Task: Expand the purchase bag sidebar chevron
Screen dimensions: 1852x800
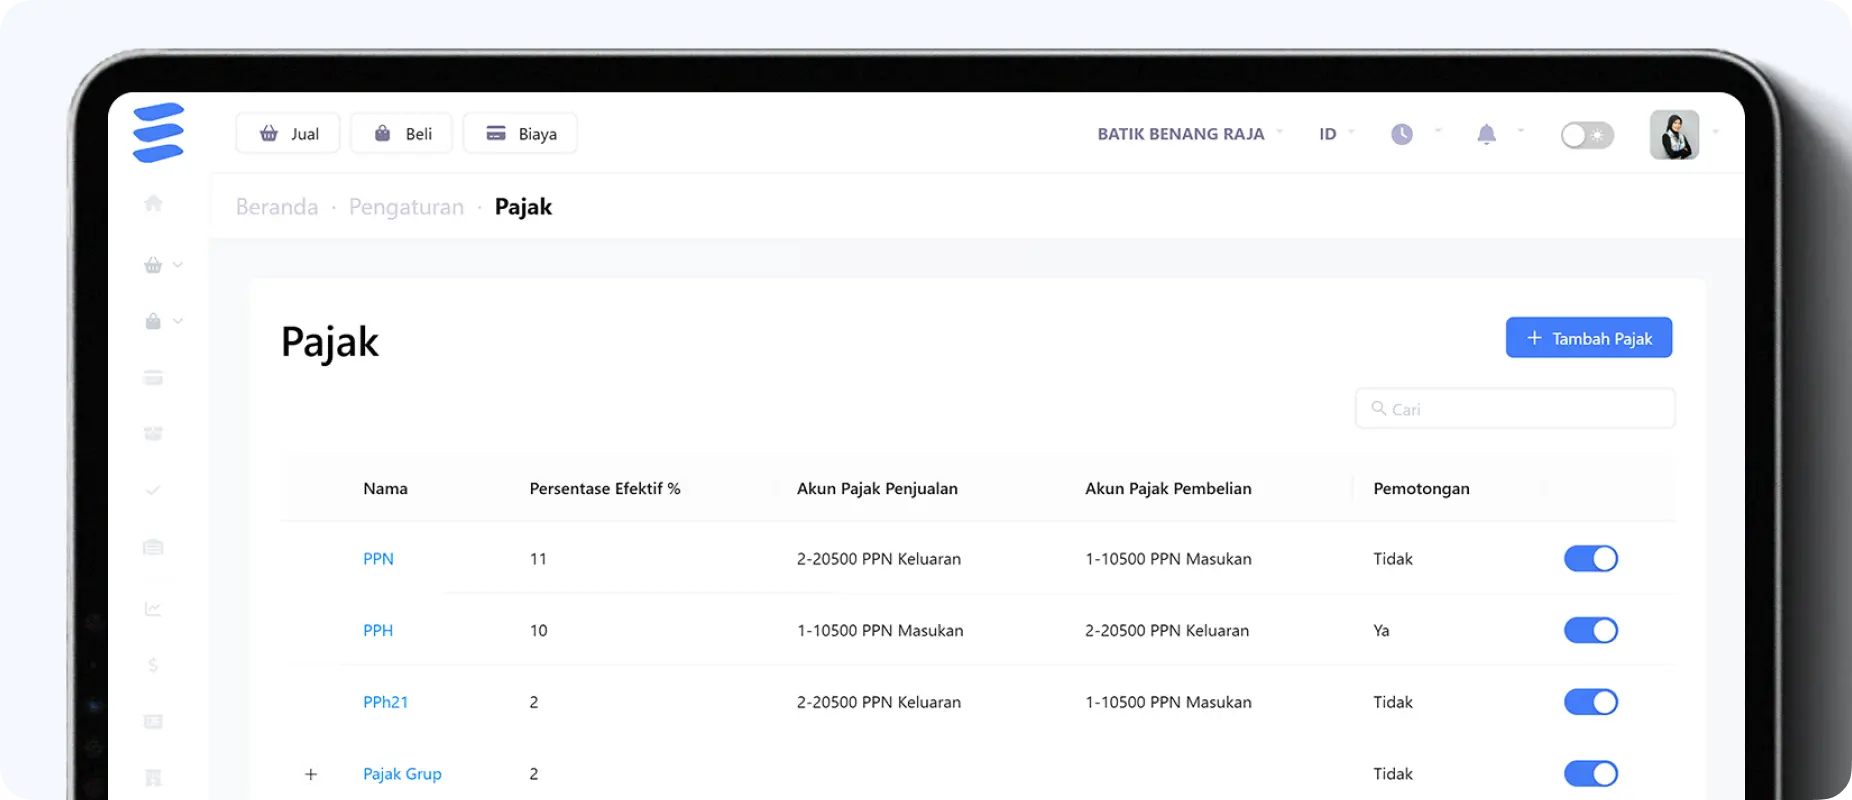Action: 178,321
